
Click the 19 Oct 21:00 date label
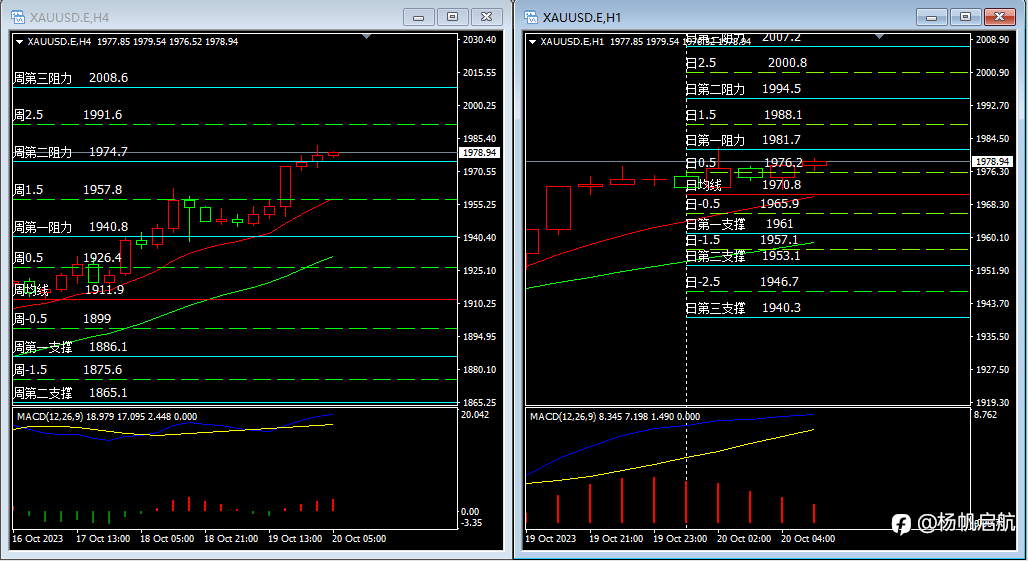[x=616, y=539]
